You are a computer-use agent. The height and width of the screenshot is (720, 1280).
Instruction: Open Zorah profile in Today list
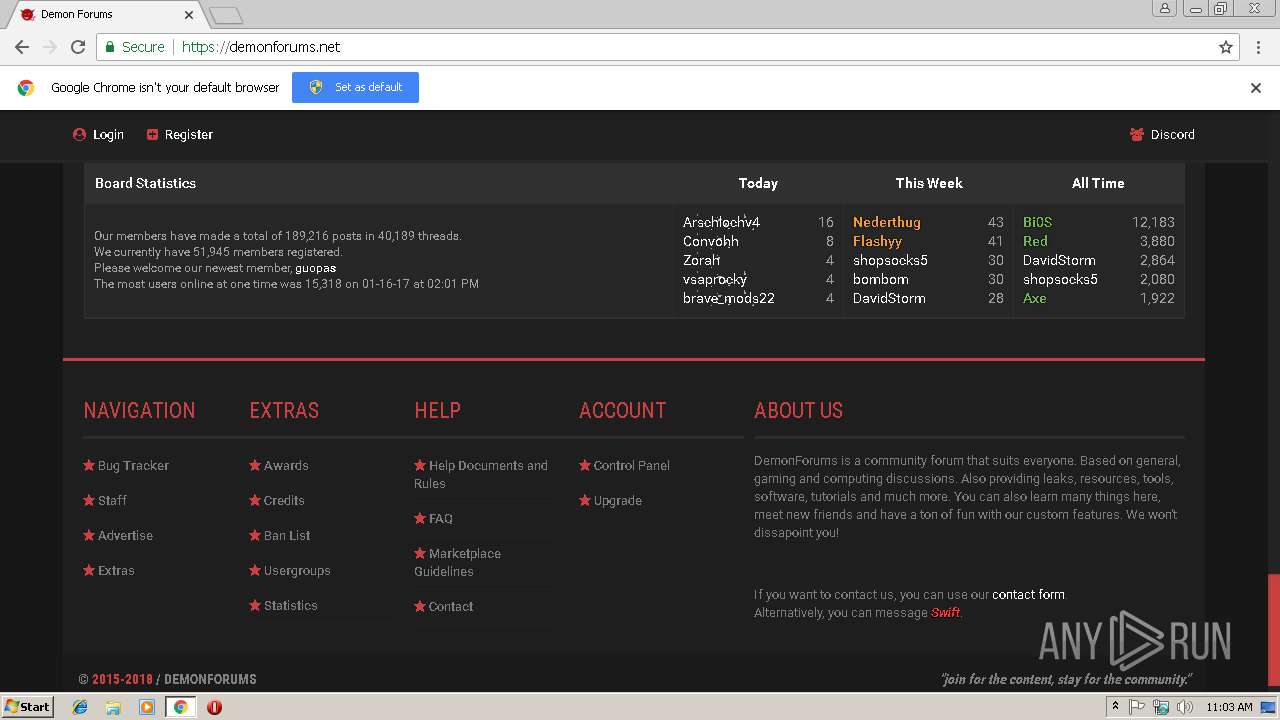pos(702,260)
